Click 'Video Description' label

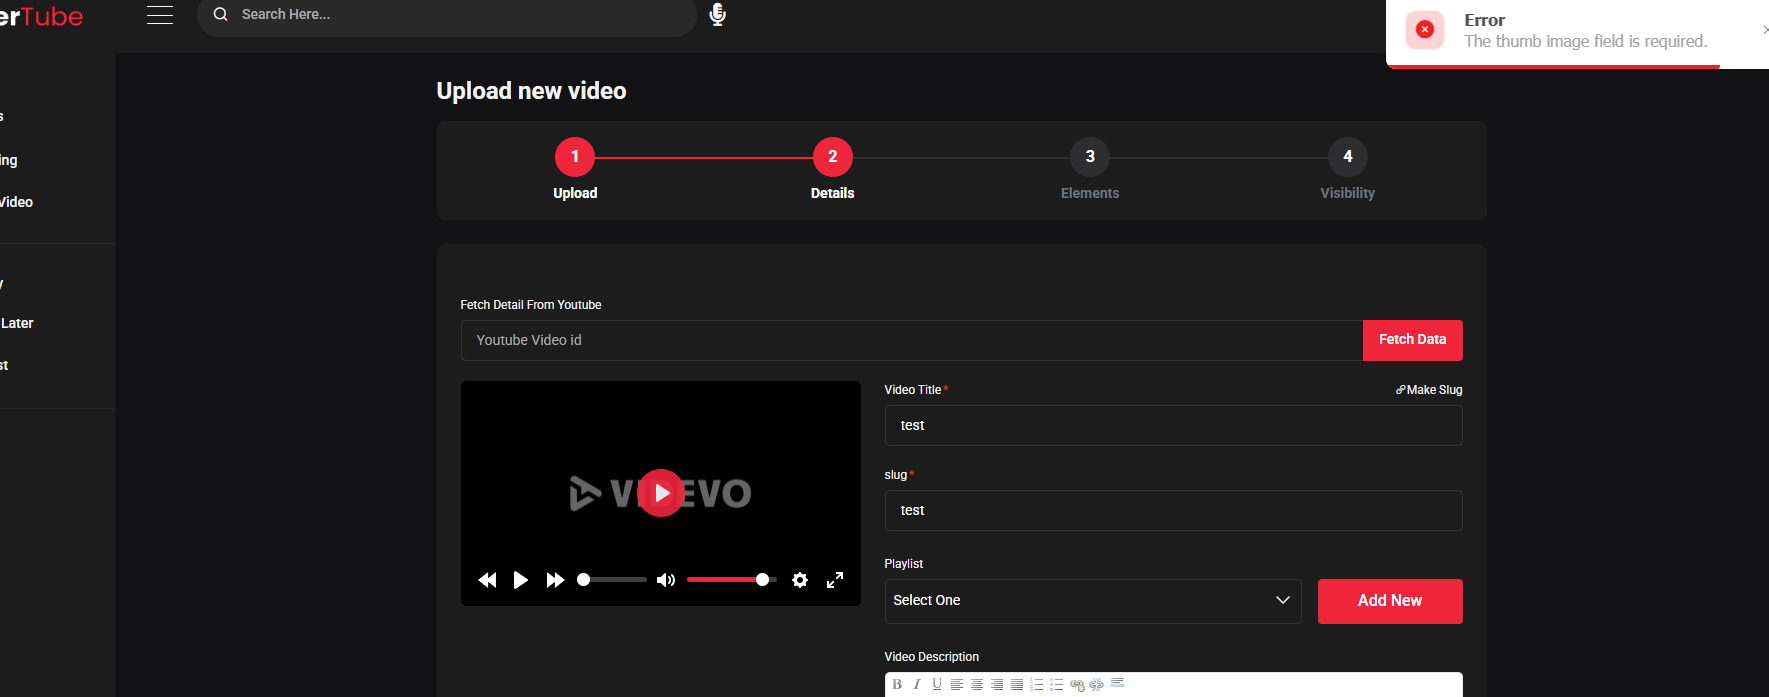coord(932,657)
